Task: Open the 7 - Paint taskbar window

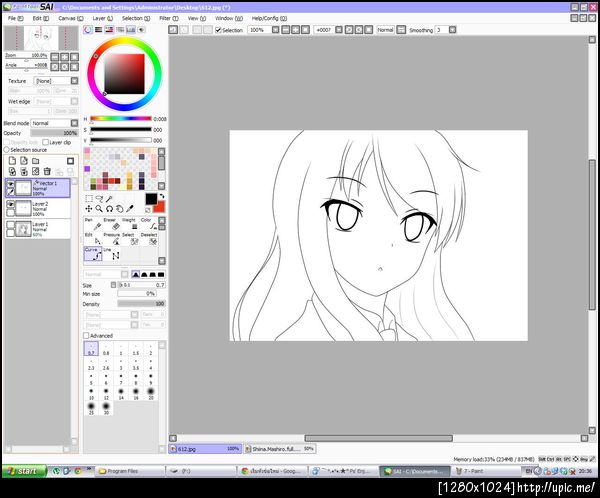Action: pos(486,471)
